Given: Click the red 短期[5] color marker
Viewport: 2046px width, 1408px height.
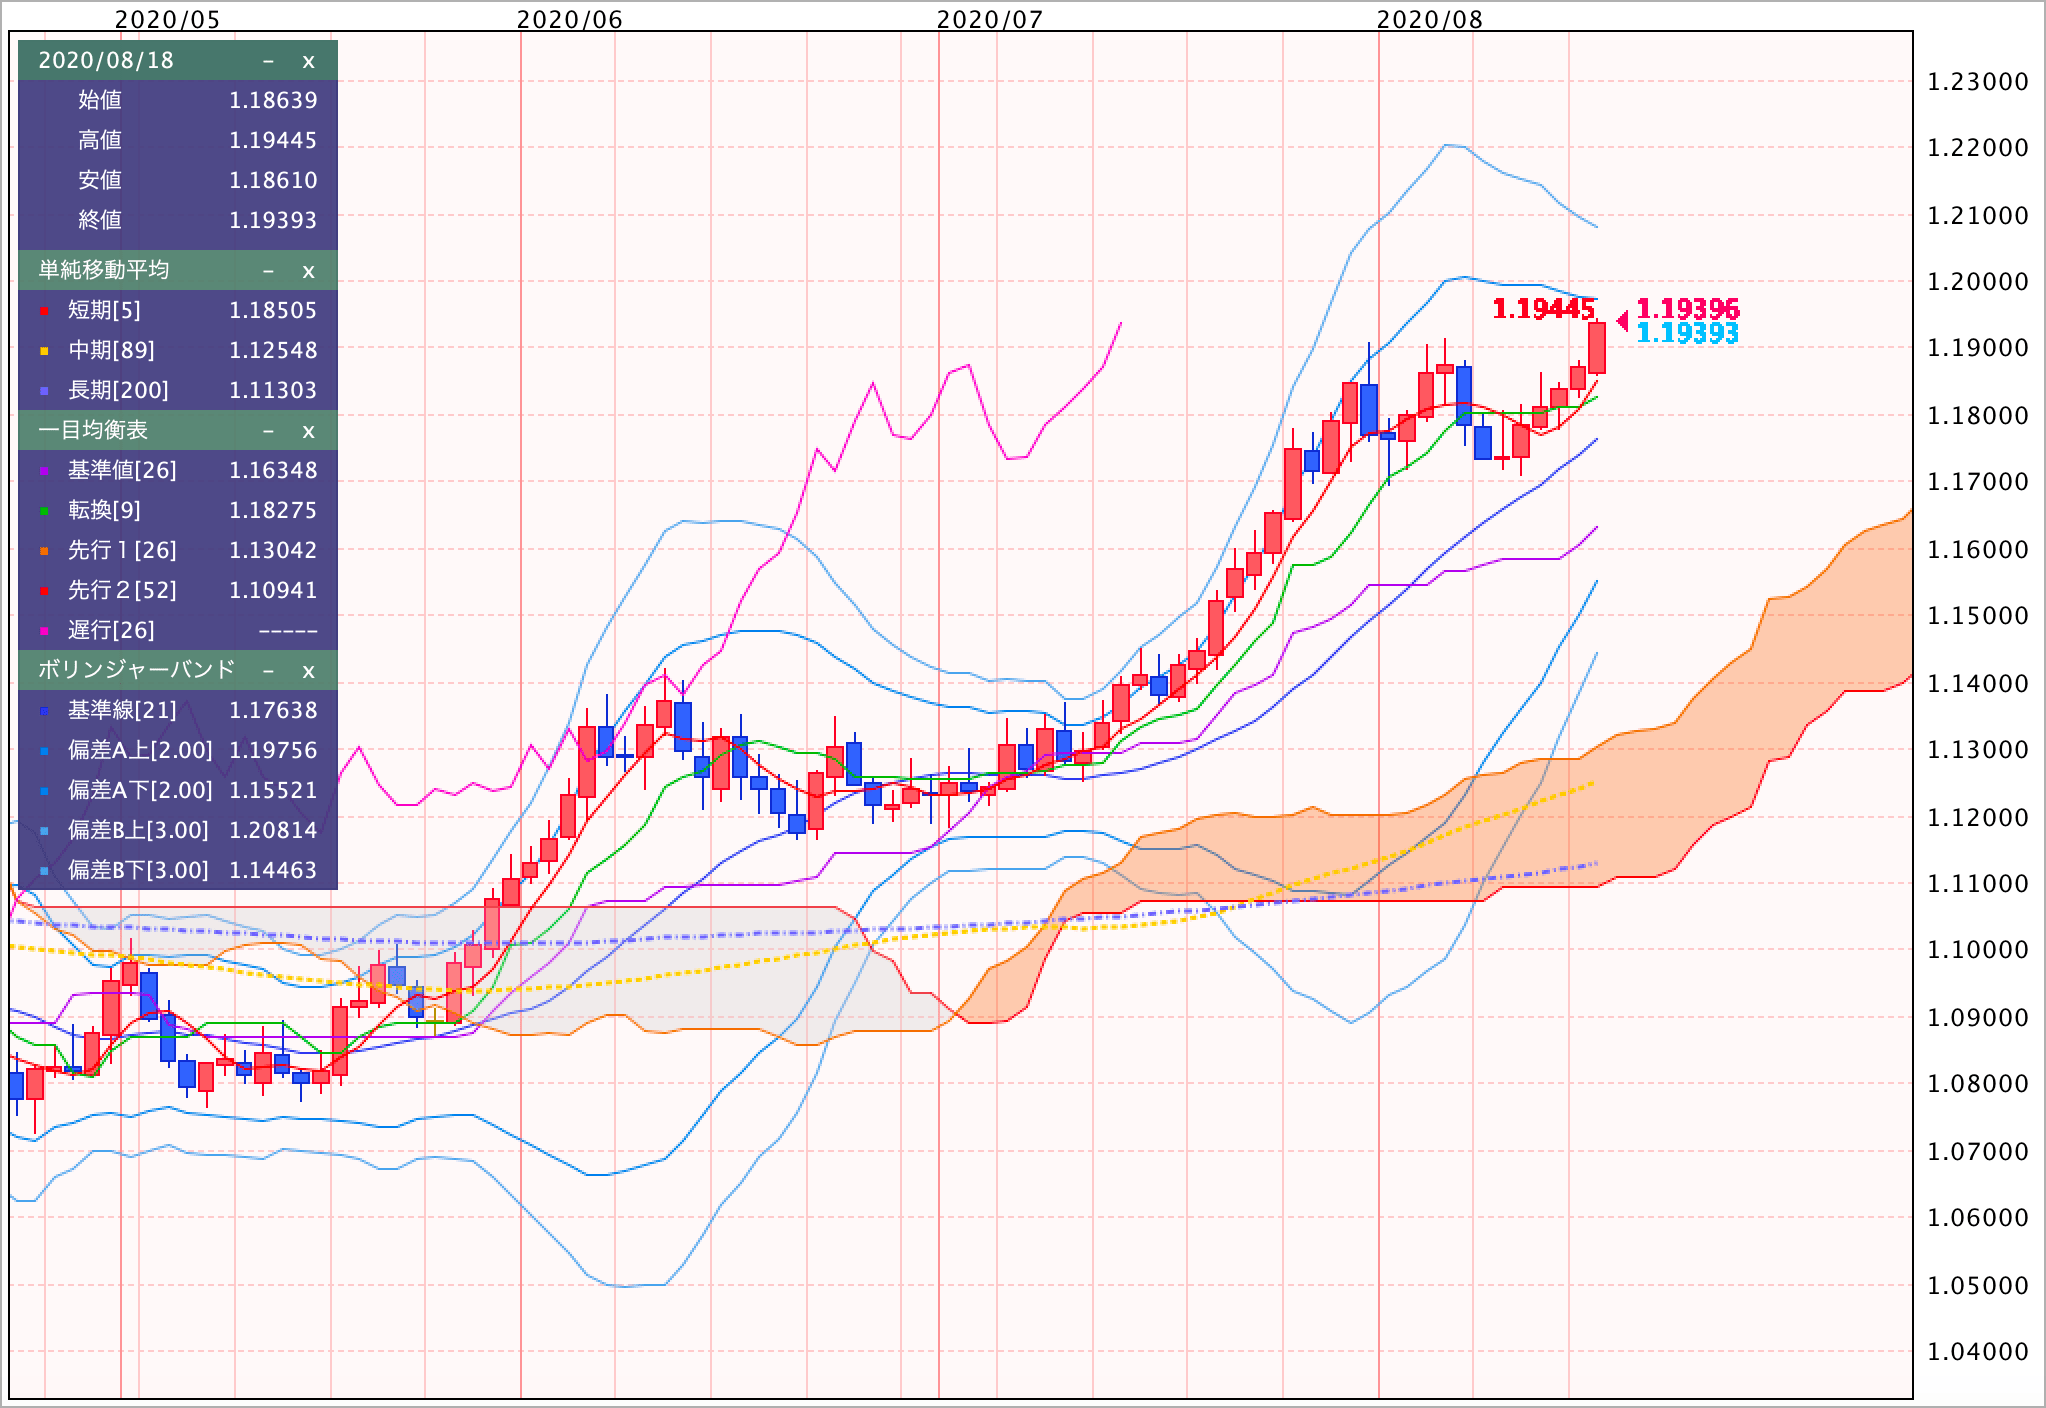Looking at the screenshot, I should (44, 312).
